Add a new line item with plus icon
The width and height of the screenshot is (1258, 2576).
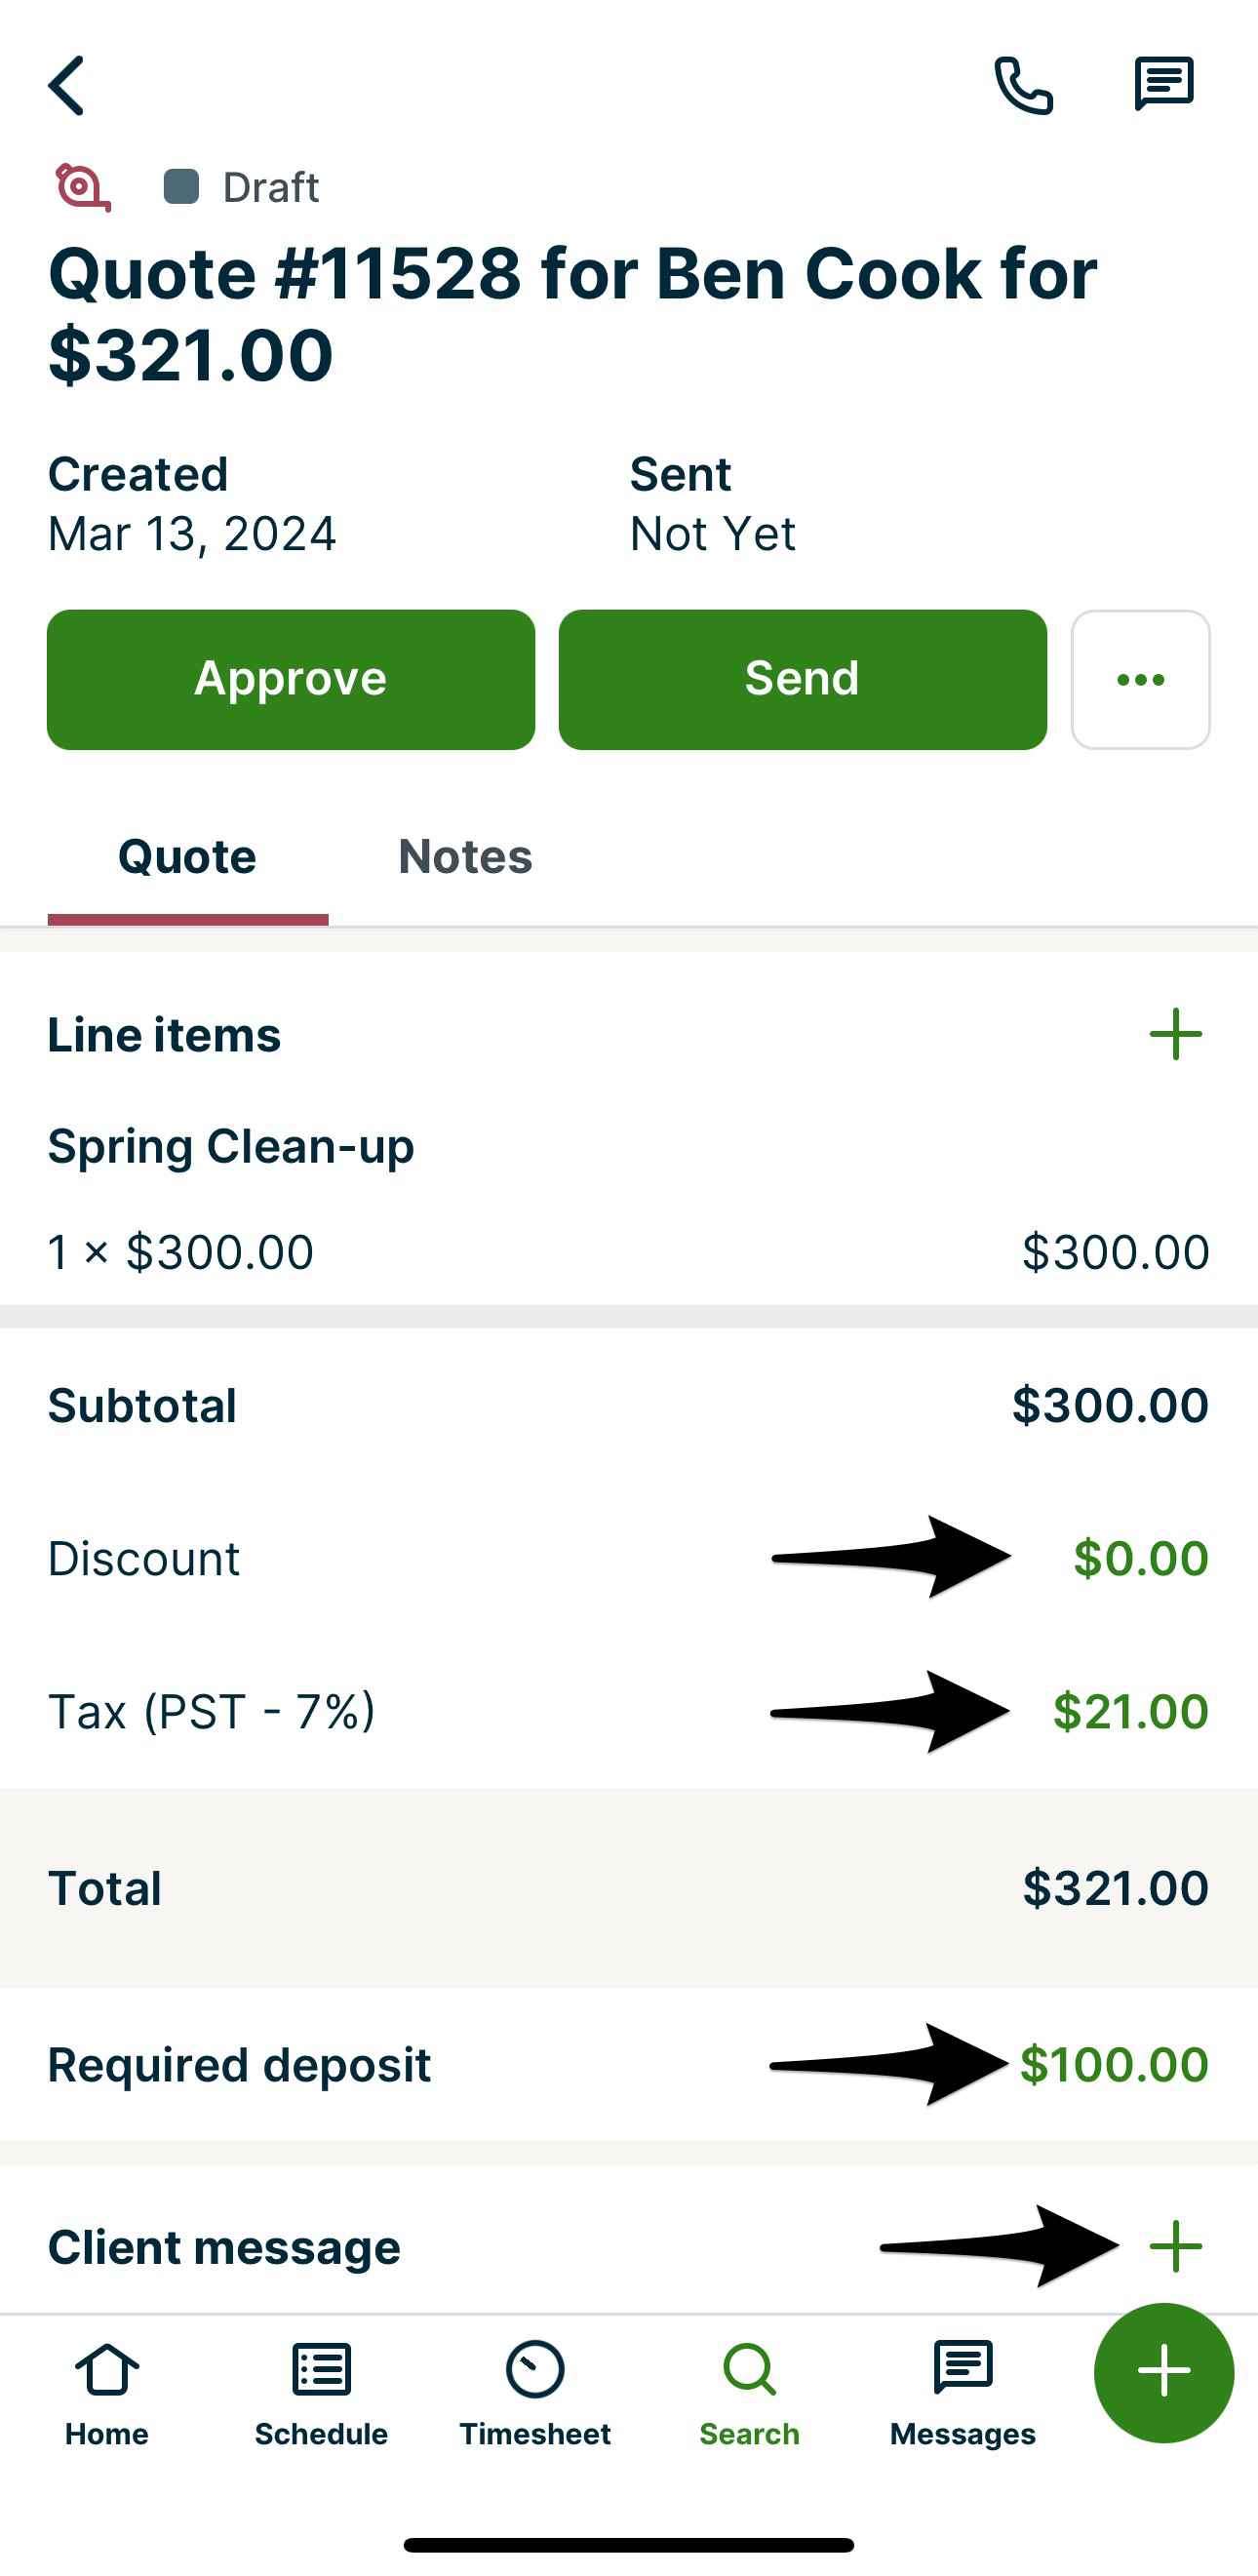[x=1175, y=1034]
